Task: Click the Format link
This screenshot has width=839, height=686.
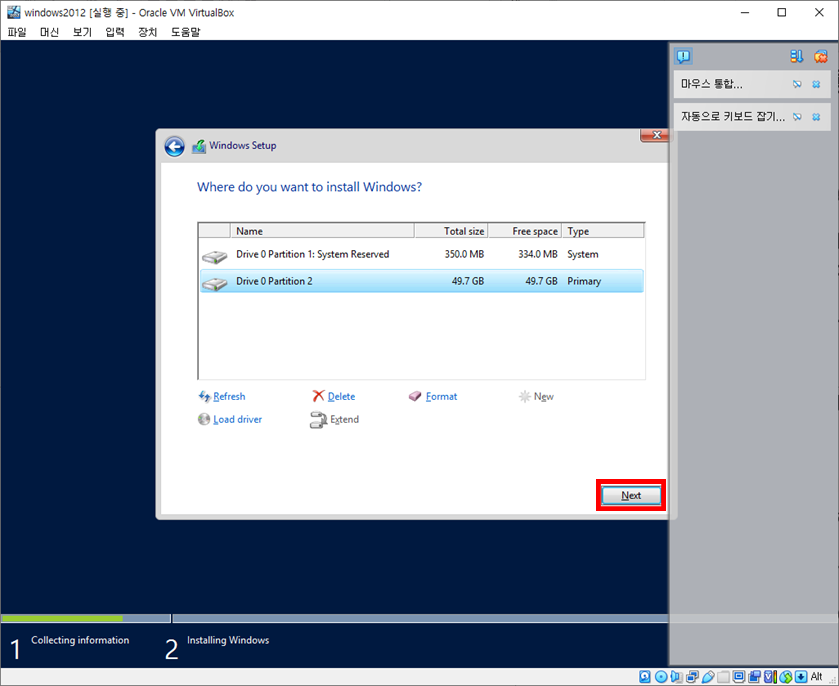Action: coord(441,397)
